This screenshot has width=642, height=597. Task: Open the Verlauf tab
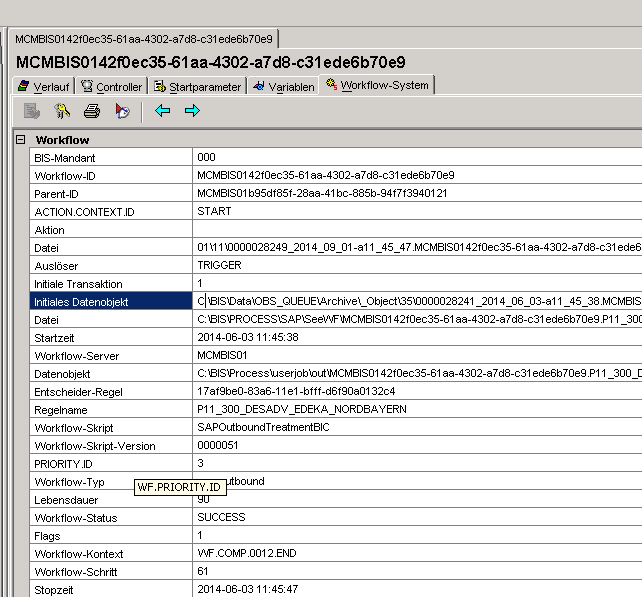click(44, 86)
